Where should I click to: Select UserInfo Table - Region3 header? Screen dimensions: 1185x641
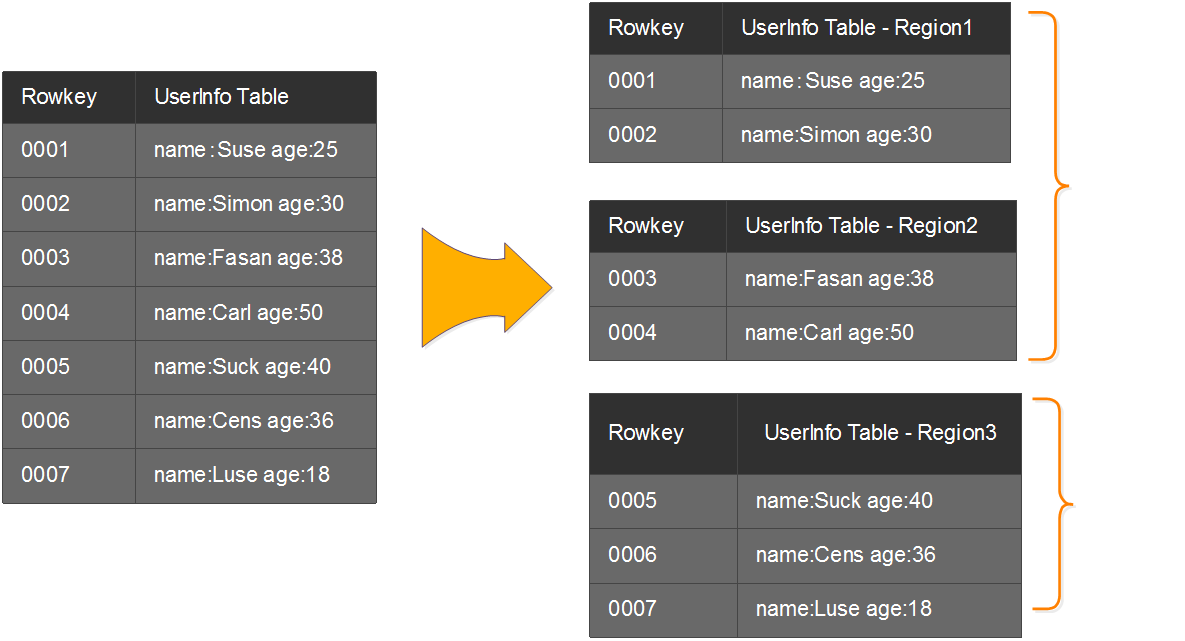coord(880,433)
